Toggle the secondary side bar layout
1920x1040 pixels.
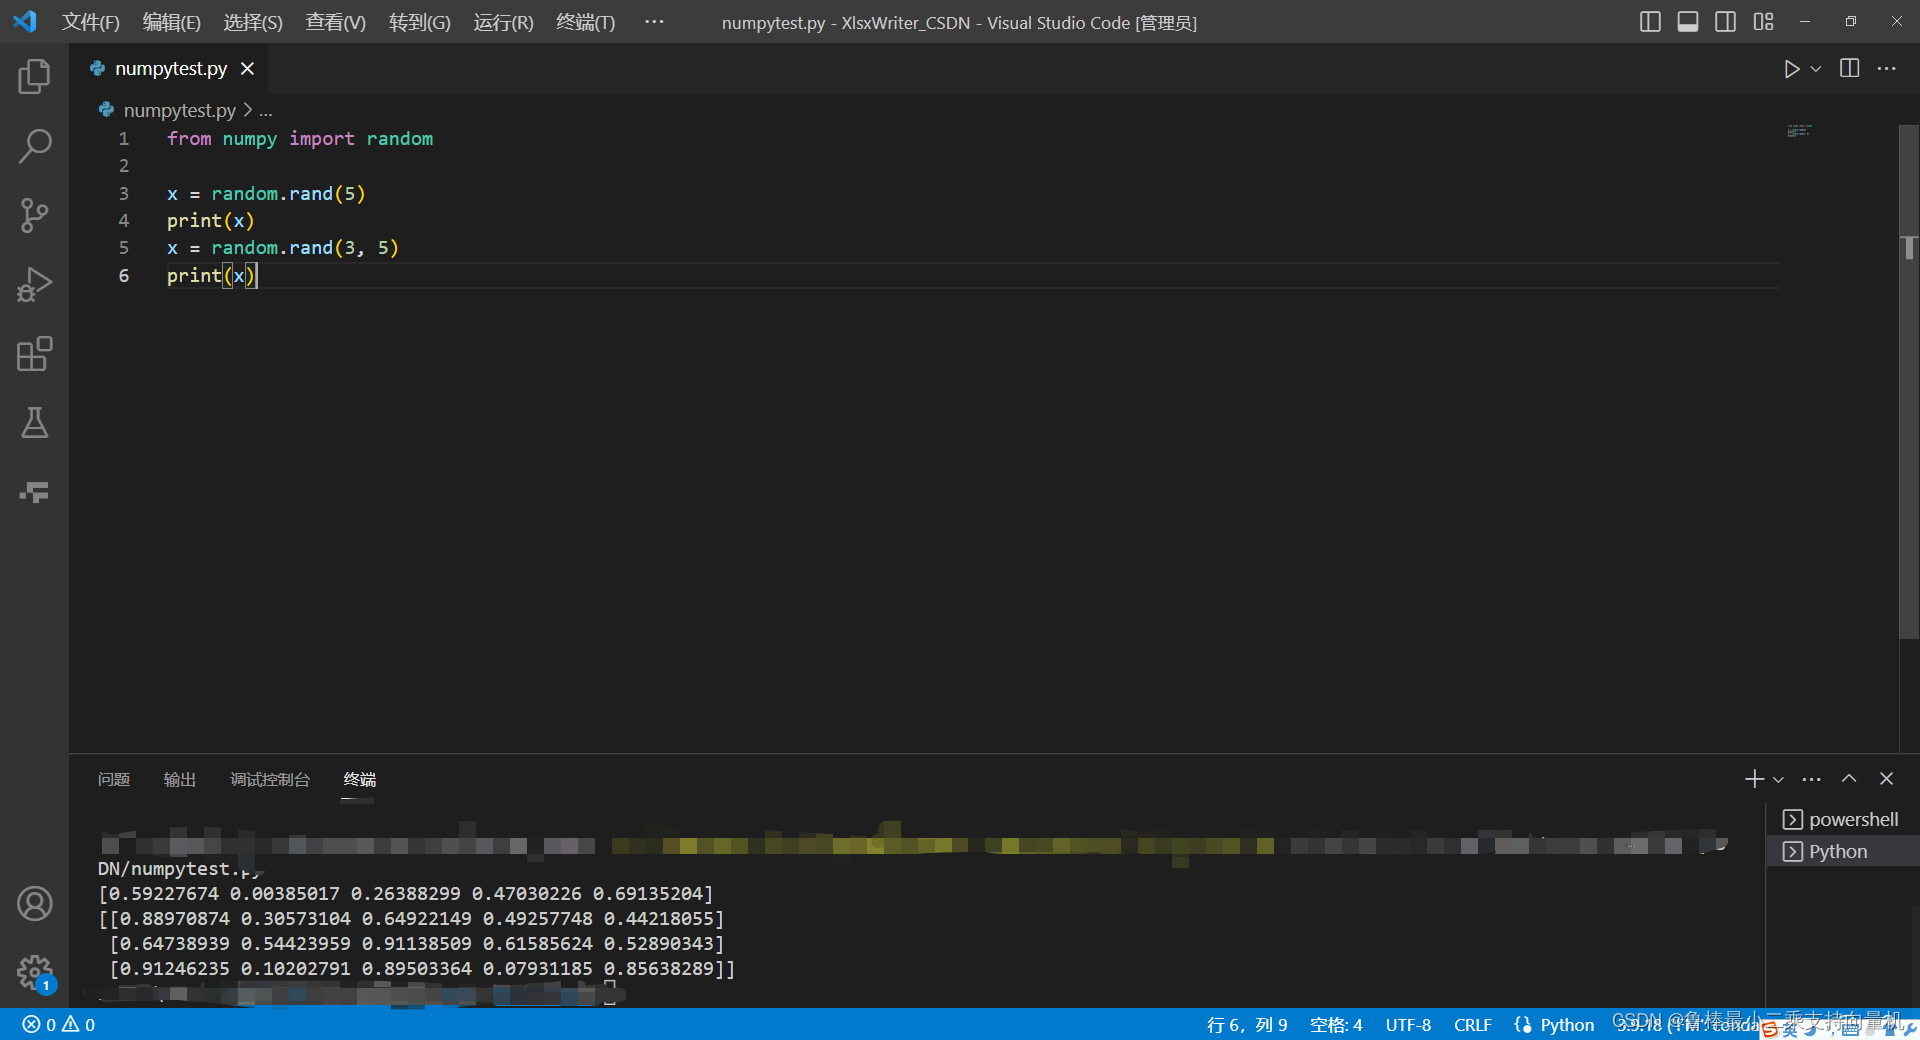(1725, 22)
